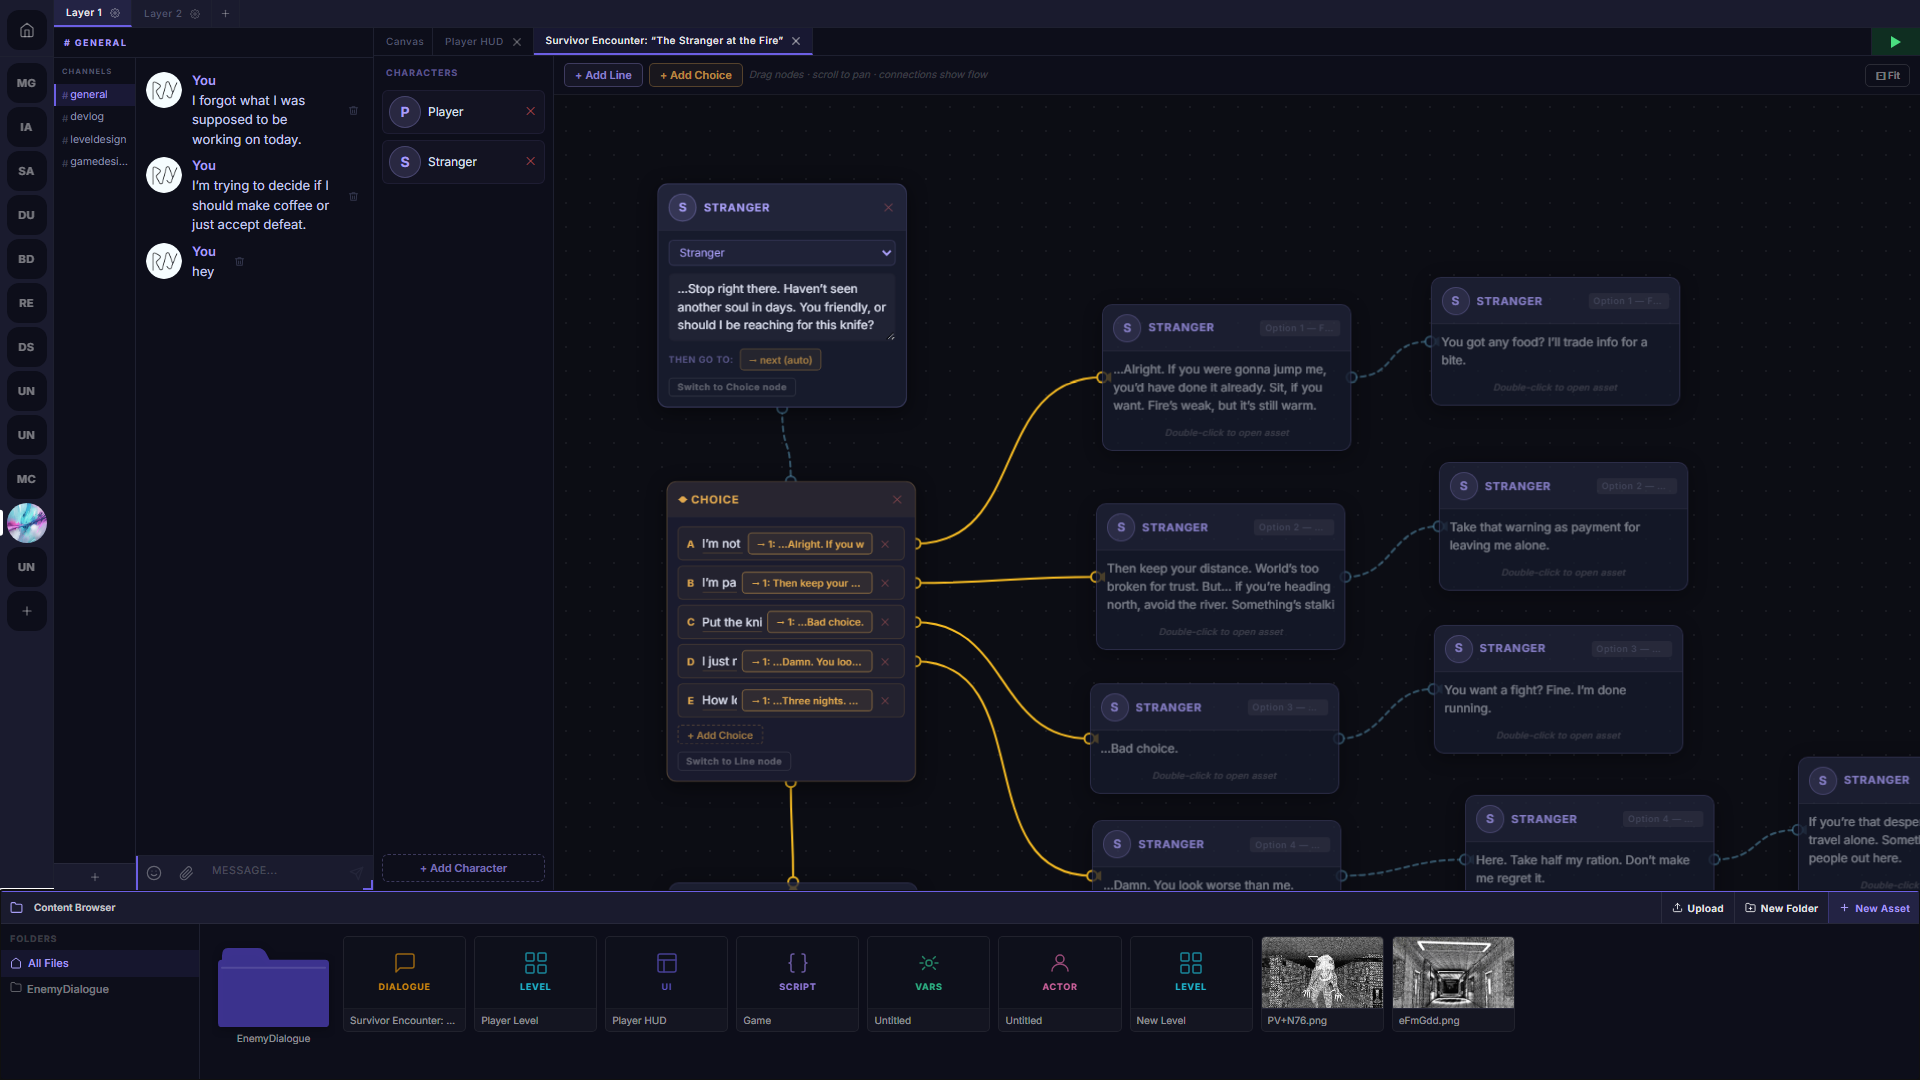Screen dimensions: 1920x1080
Task: Open the gamedesi... channel
Action: coord(94,162)
